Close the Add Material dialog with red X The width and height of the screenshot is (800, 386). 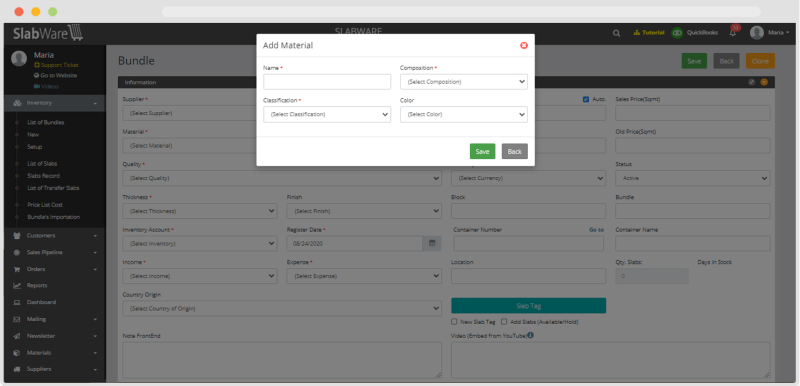pos(523,45)
